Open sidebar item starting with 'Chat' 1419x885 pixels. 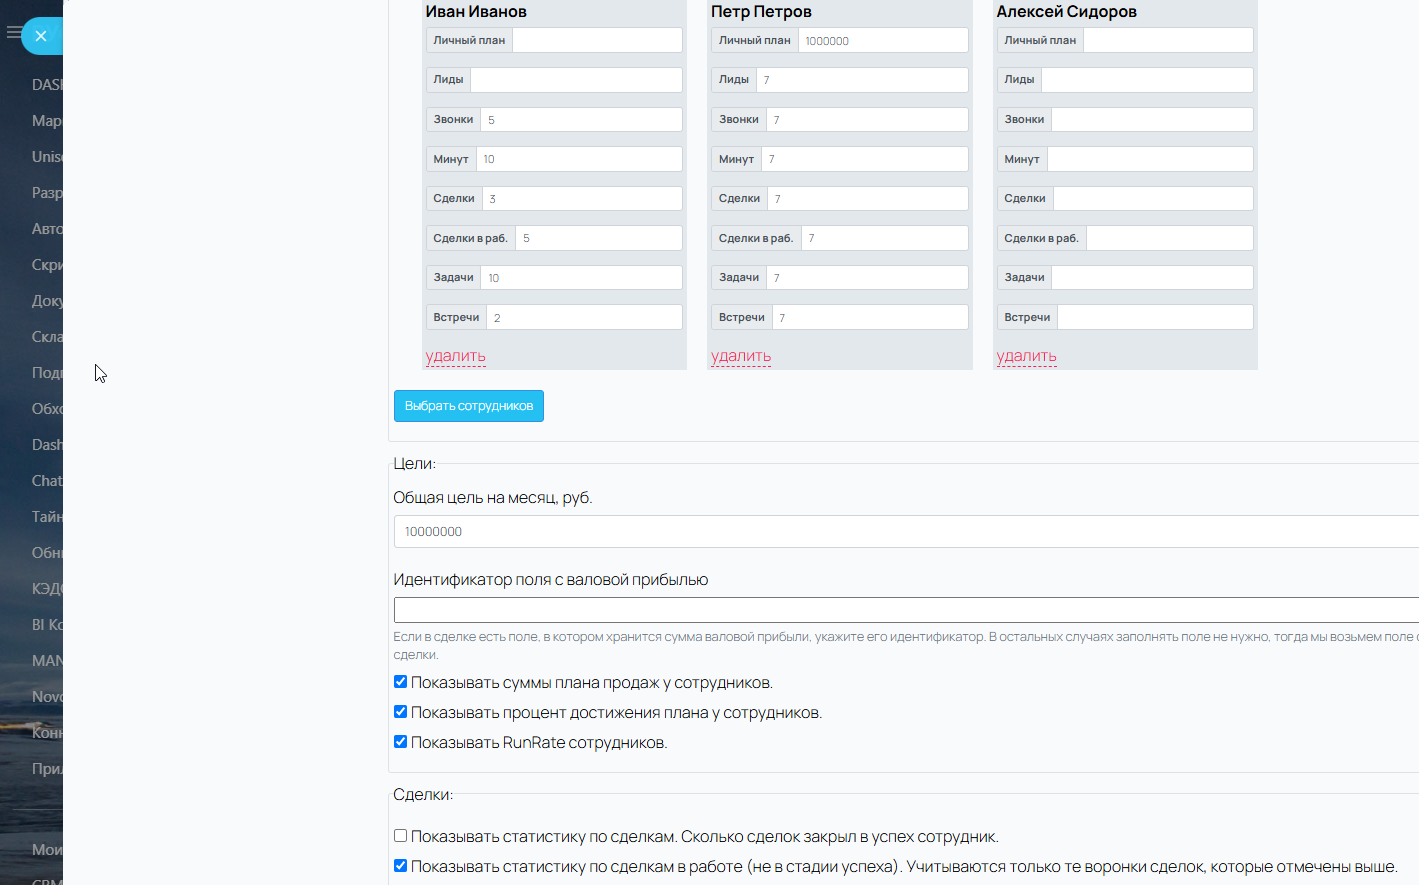point(47,481)
